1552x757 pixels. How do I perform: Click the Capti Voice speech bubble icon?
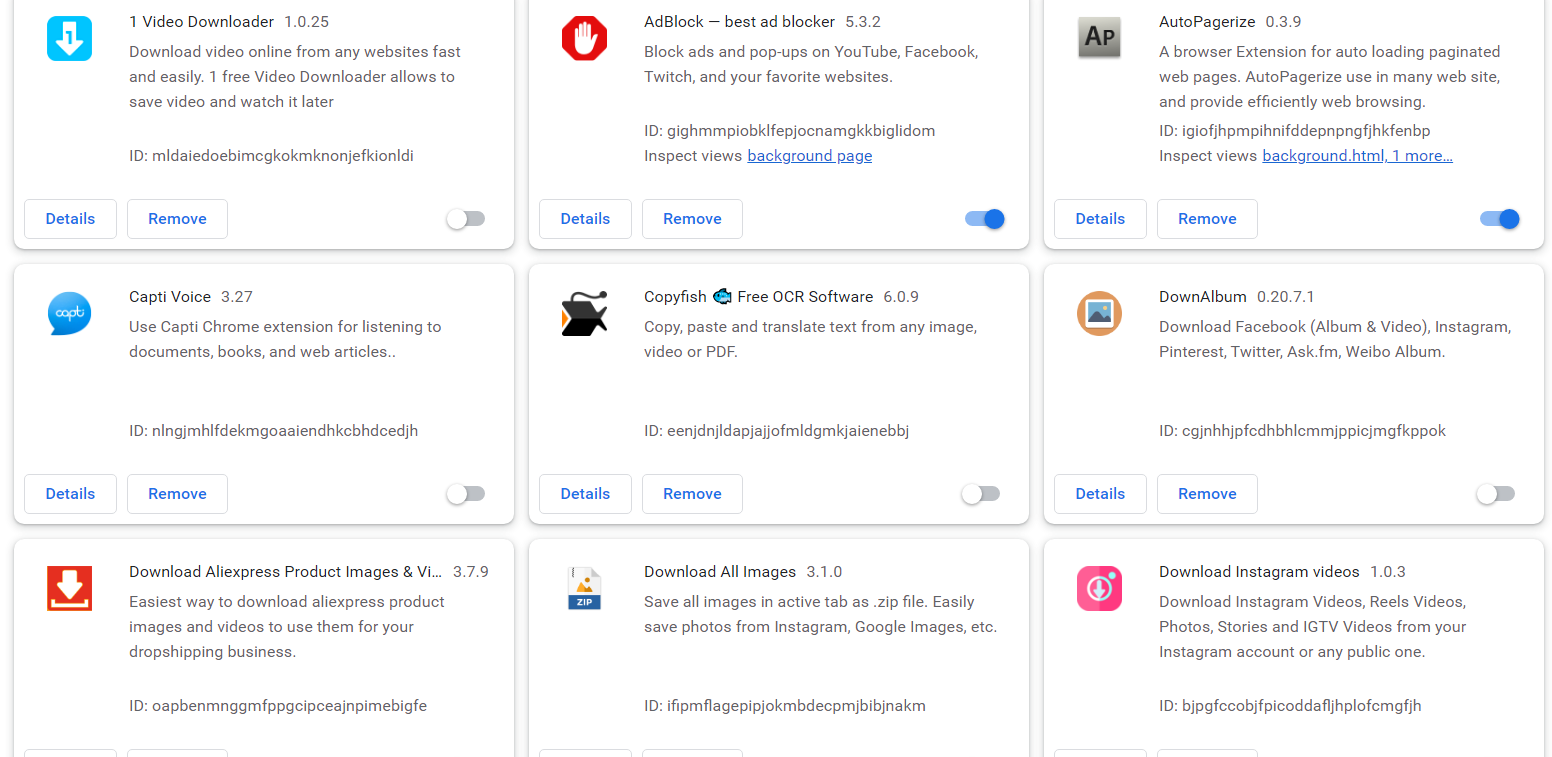pyautogui.click(x=69, y=313)
